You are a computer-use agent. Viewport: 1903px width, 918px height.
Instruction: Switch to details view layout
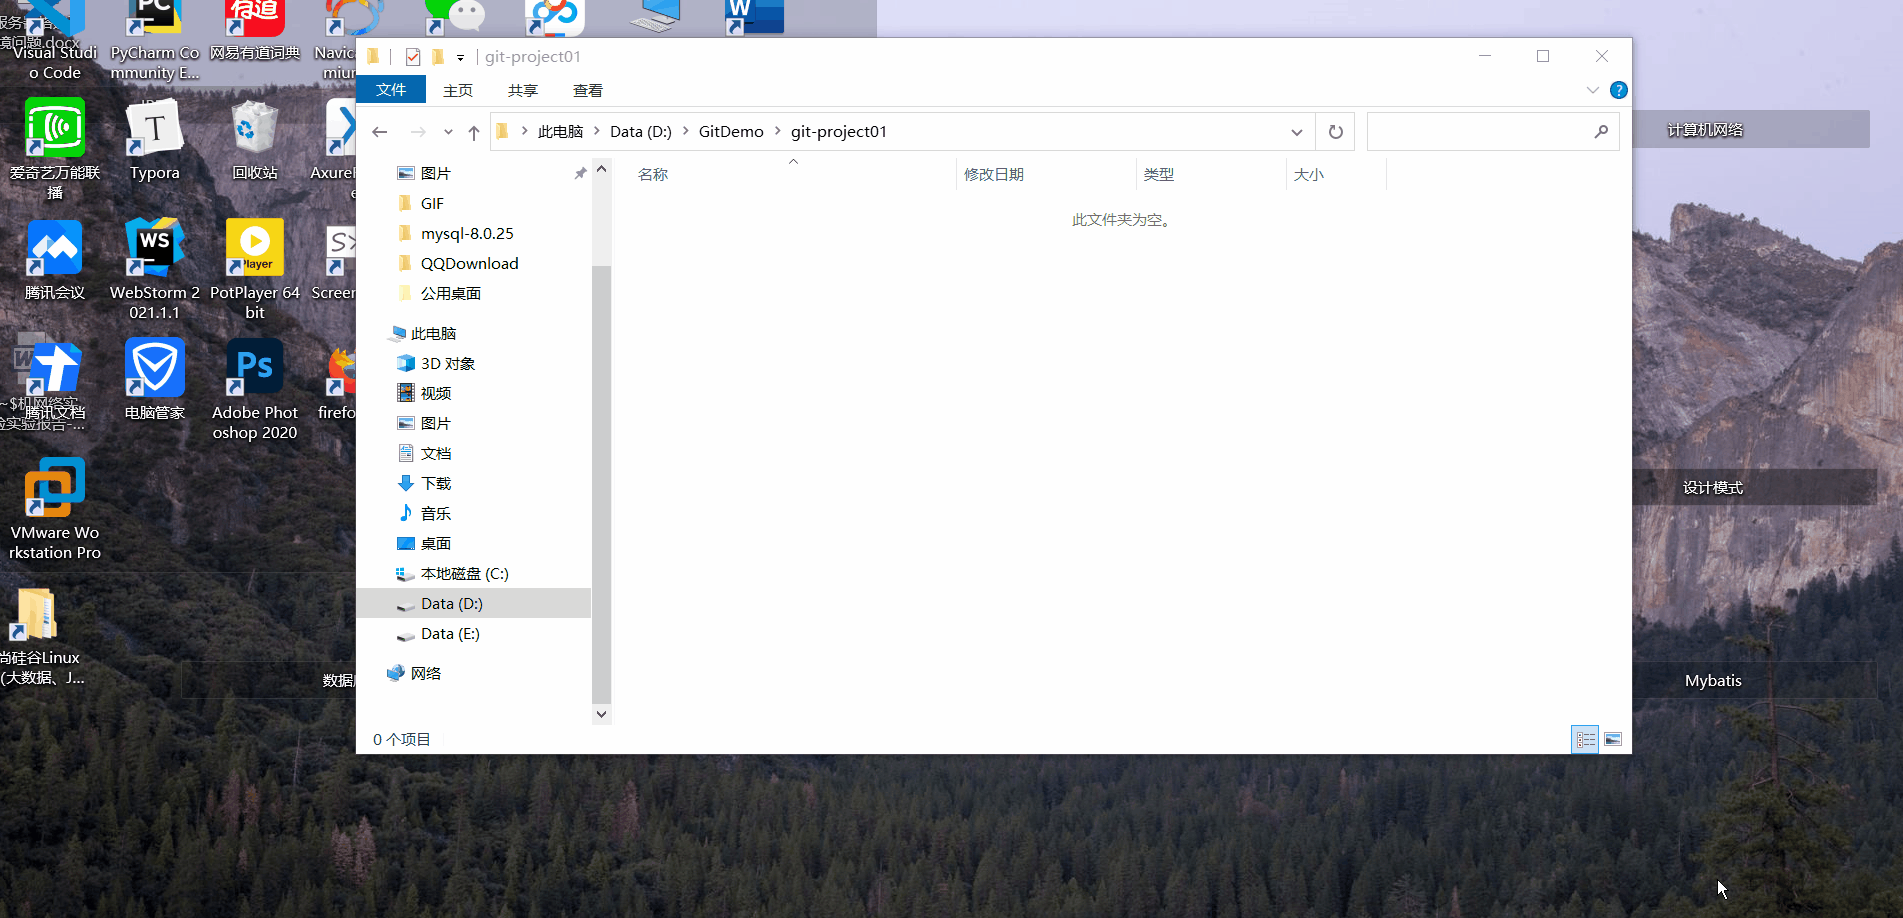(x=1586, y=740)
